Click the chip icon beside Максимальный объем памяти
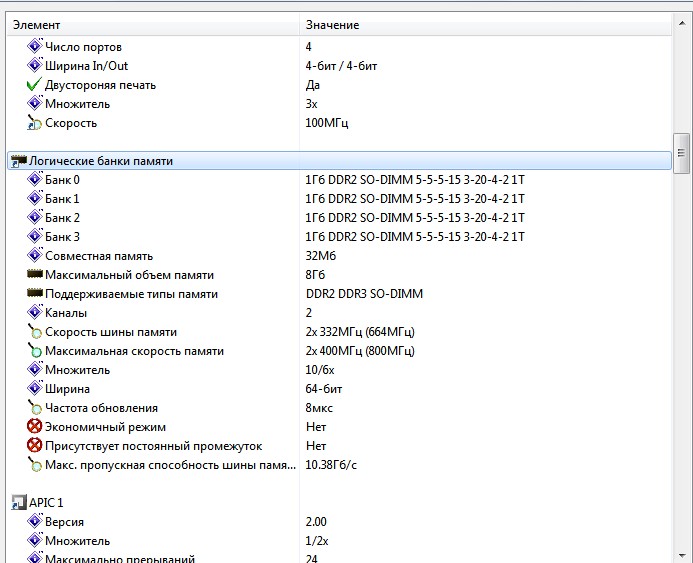The height and width of the screenshot is (563, 693). [x=34, y=275]
